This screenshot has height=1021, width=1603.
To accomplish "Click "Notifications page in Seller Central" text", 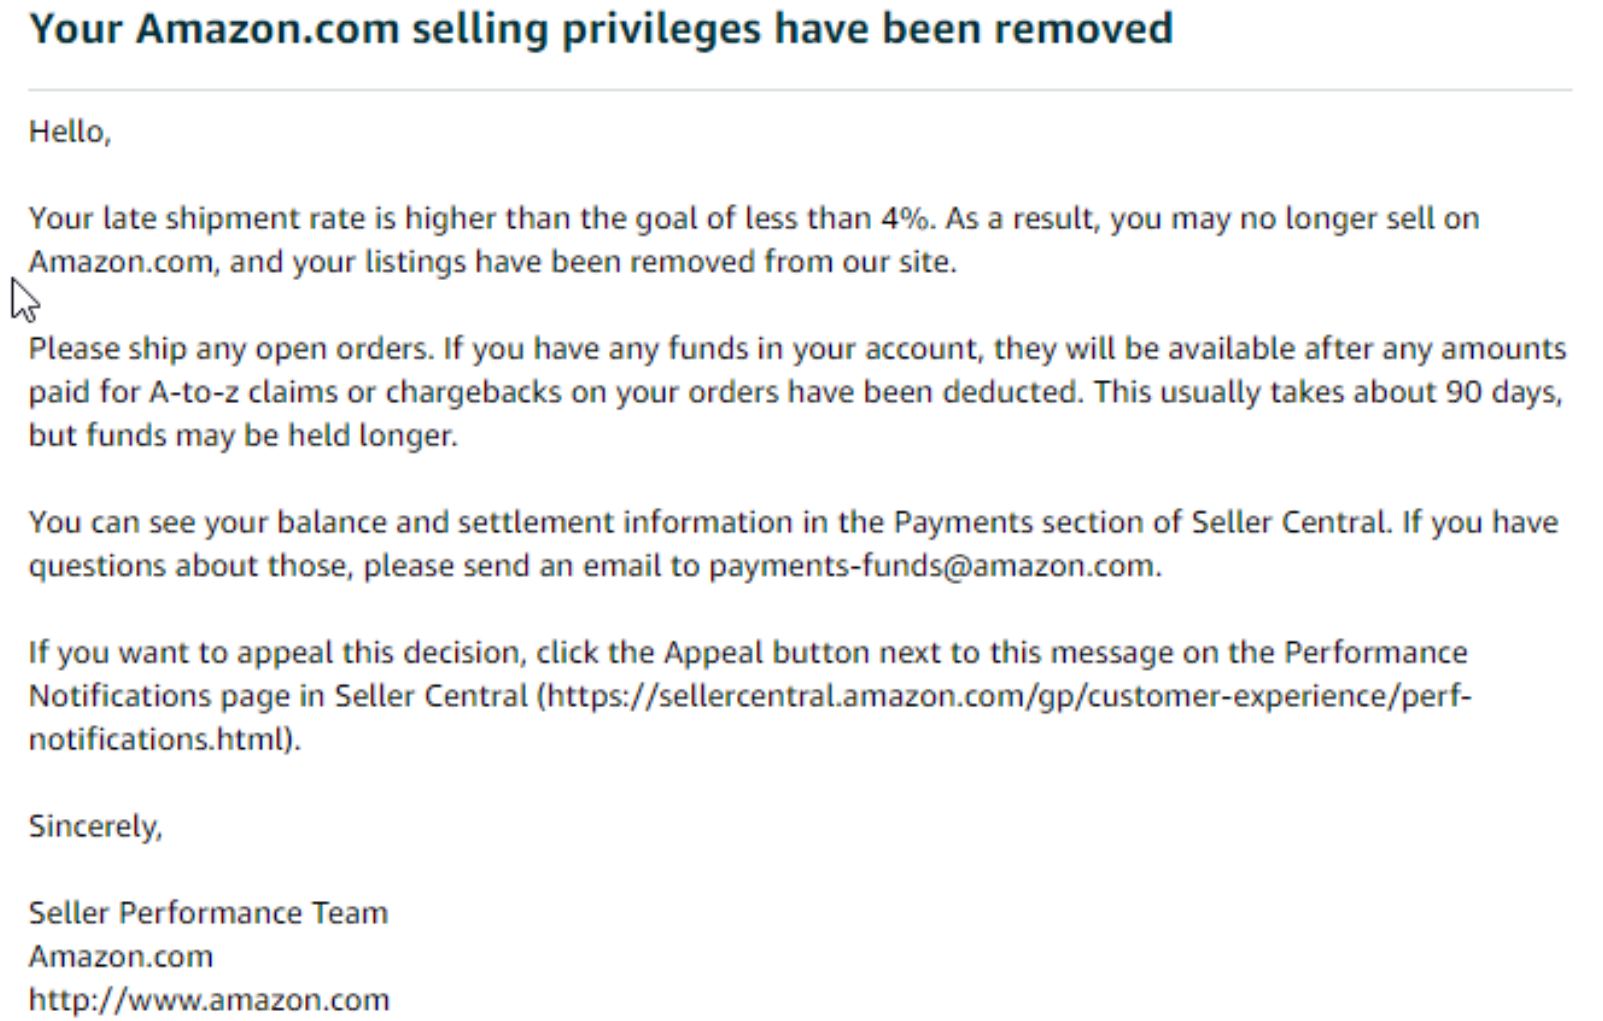I will click(277, 696).
